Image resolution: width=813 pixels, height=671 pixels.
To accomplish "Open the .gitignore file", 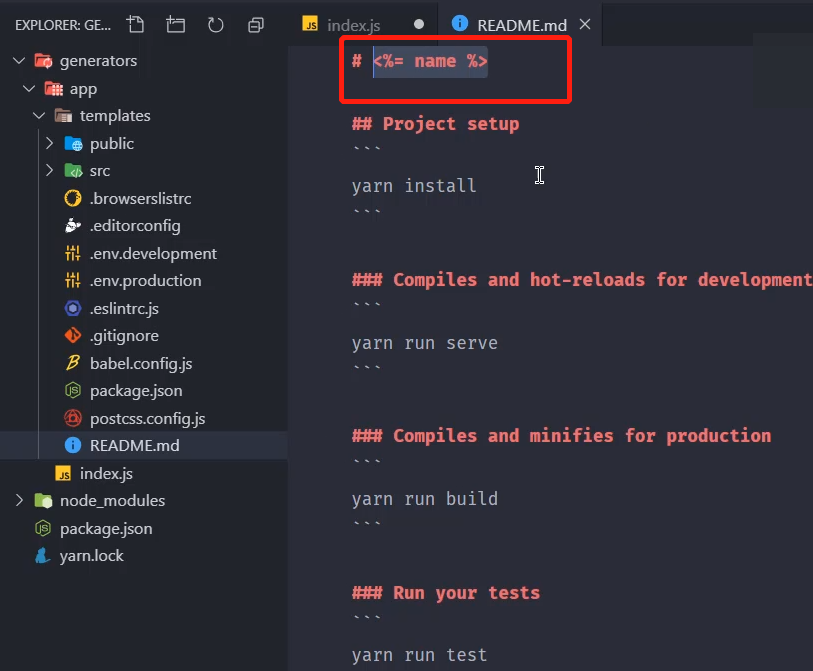I will pyautogui.click(x=124, y=336).
